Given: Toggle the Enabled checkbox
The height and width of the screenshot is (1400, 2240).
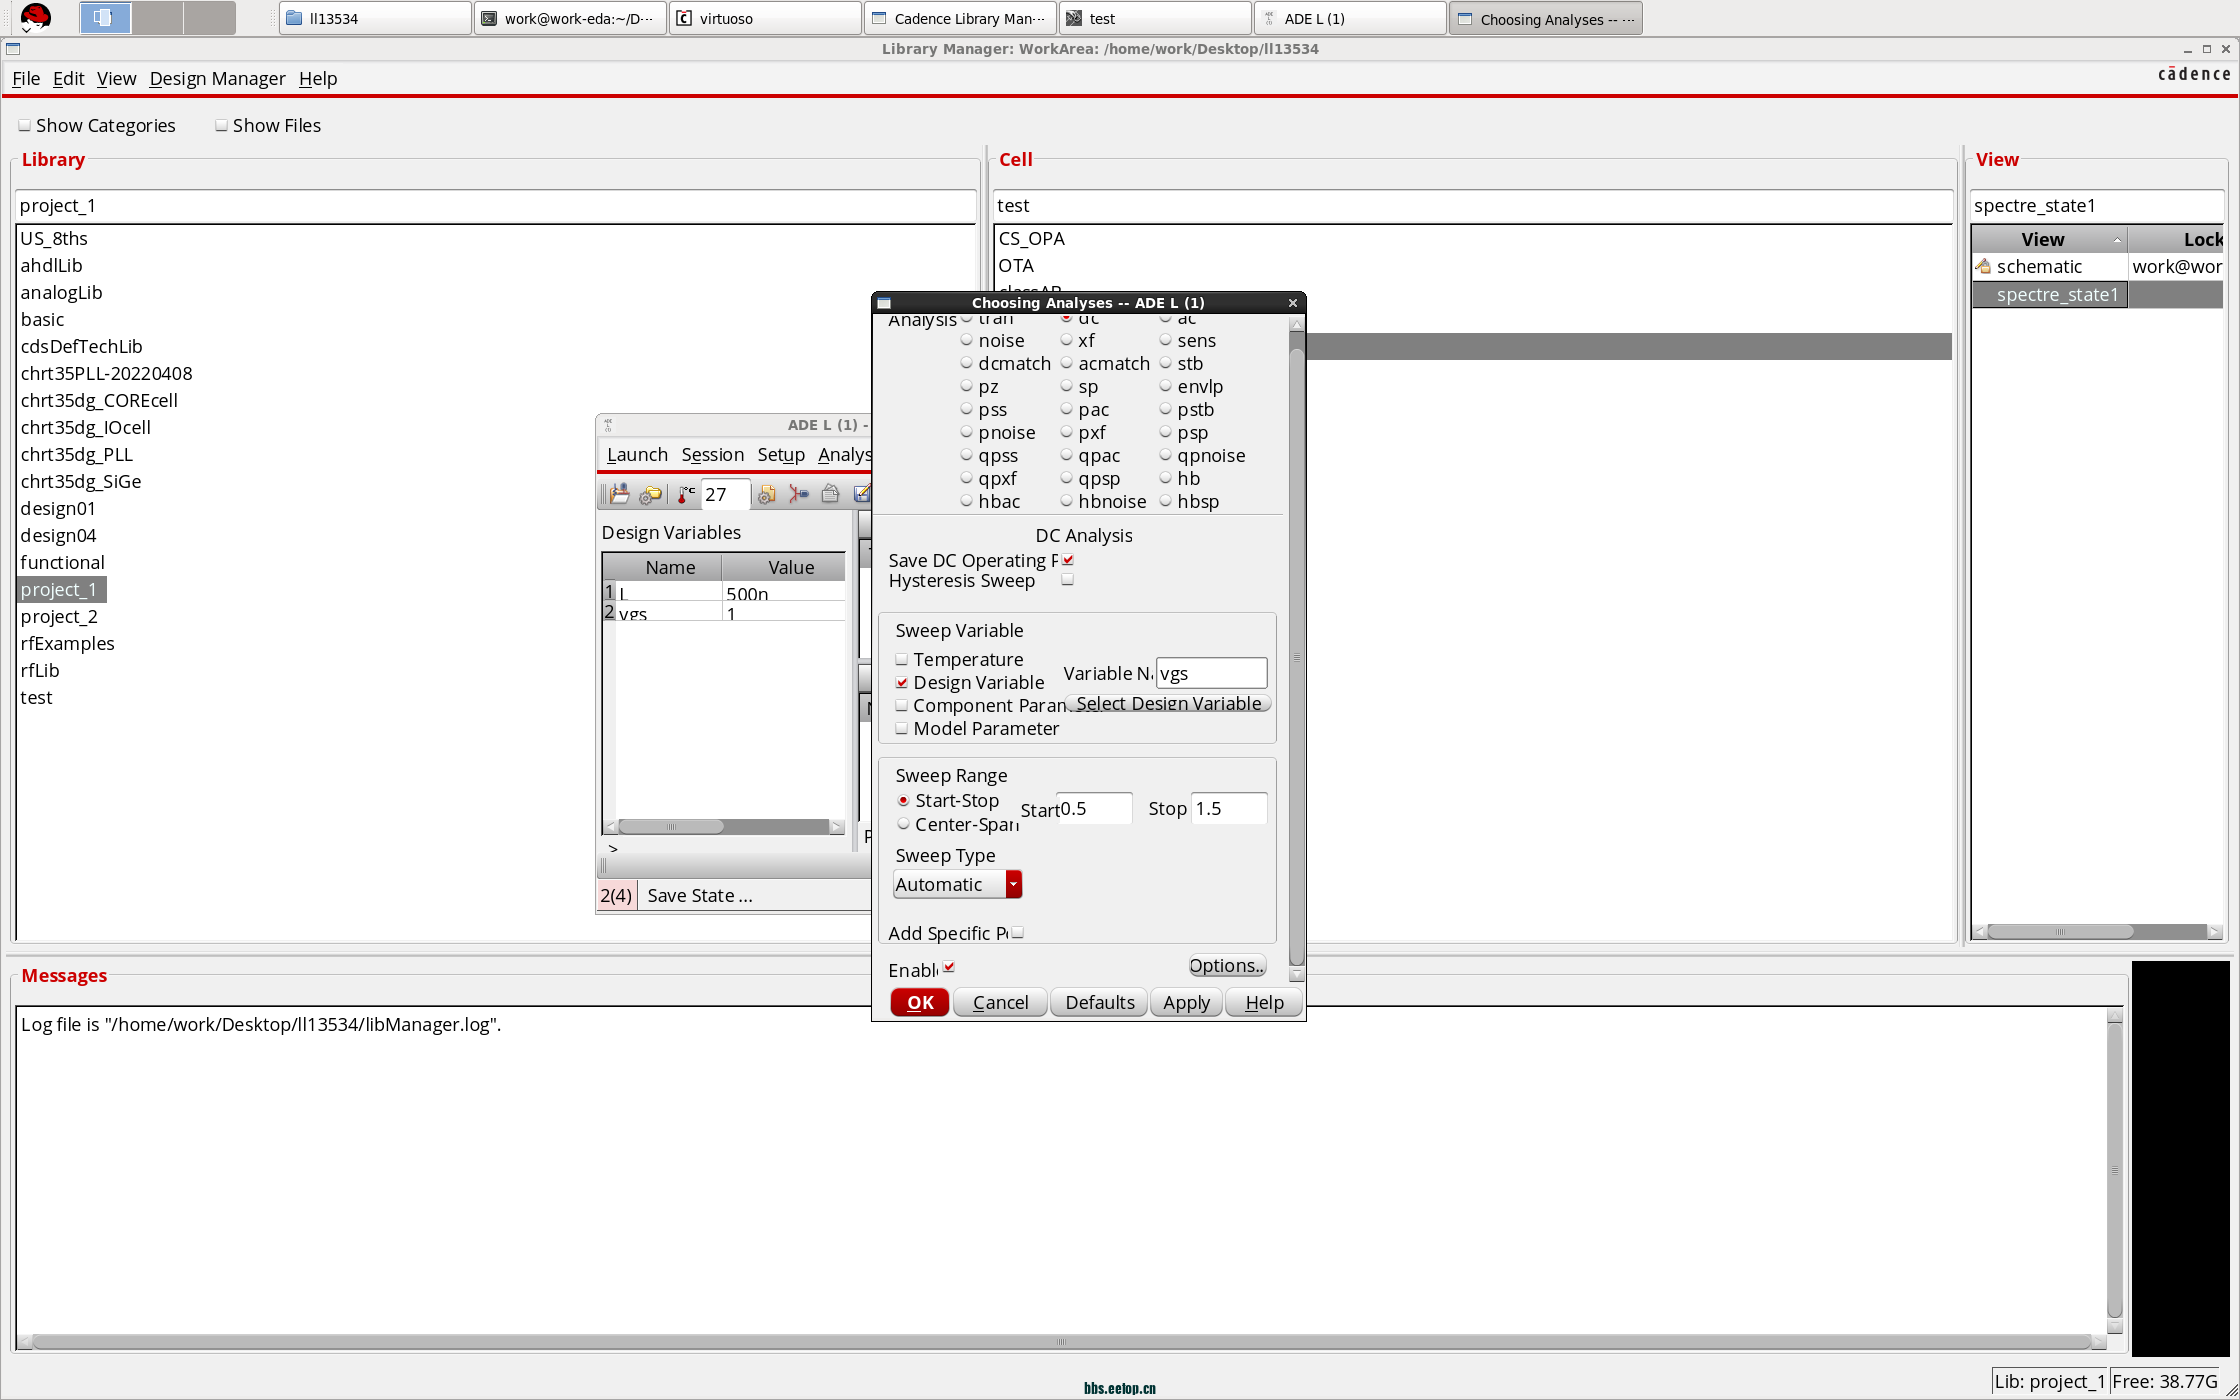Looking at the screenshot, I should click(949, 967).
